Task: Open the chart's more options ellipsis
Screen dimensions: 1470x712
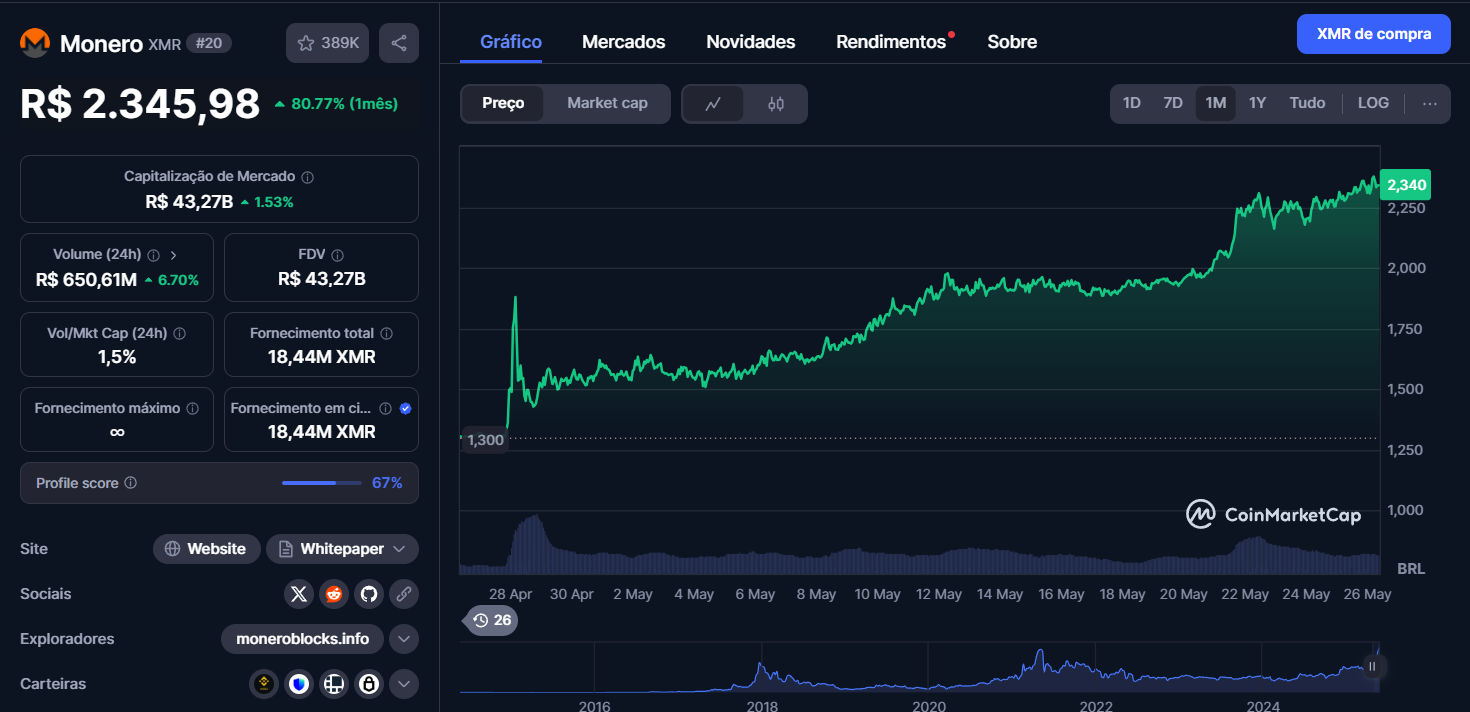Action: coord(1429,103)
